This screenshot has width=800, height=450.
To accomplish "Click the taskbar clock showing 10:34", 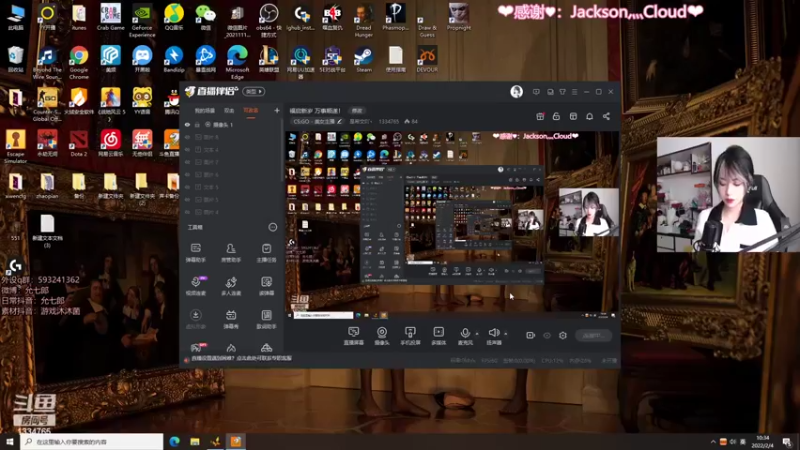I will tap(762, 441).
